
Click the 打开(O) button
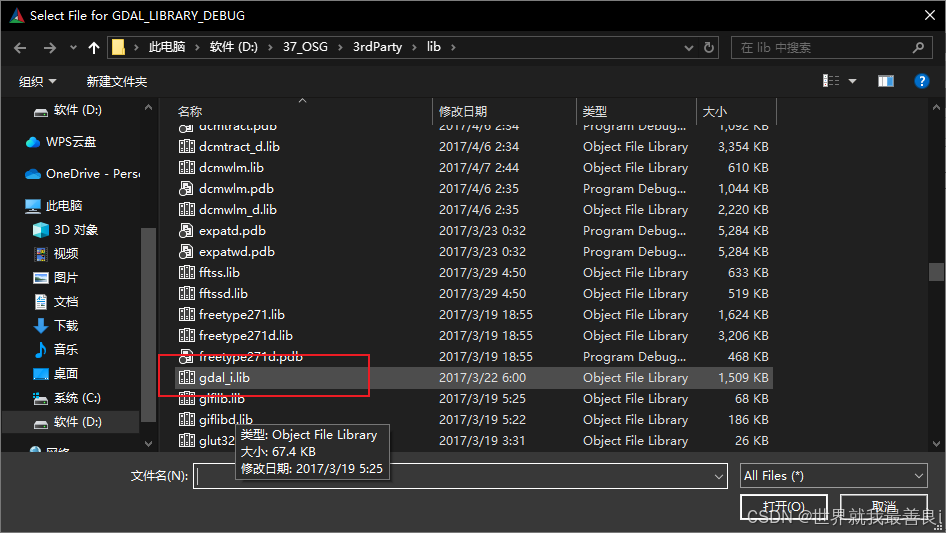tap(784, 506)
